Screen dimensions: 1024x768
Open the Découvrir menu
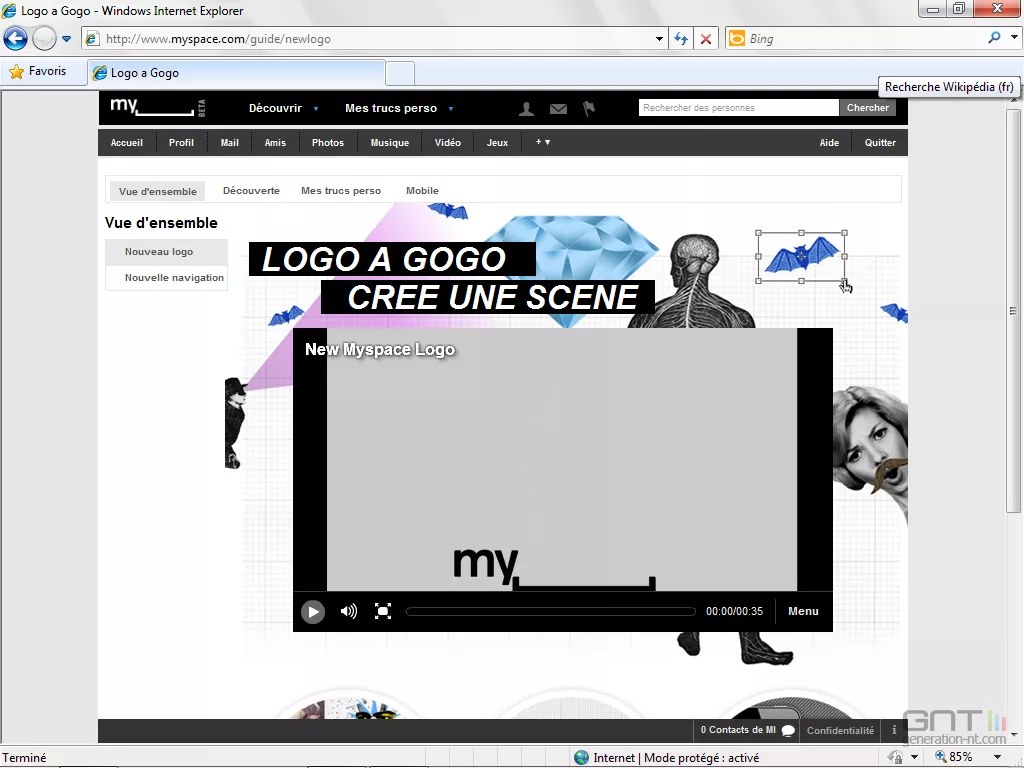[x=275, y=108]
